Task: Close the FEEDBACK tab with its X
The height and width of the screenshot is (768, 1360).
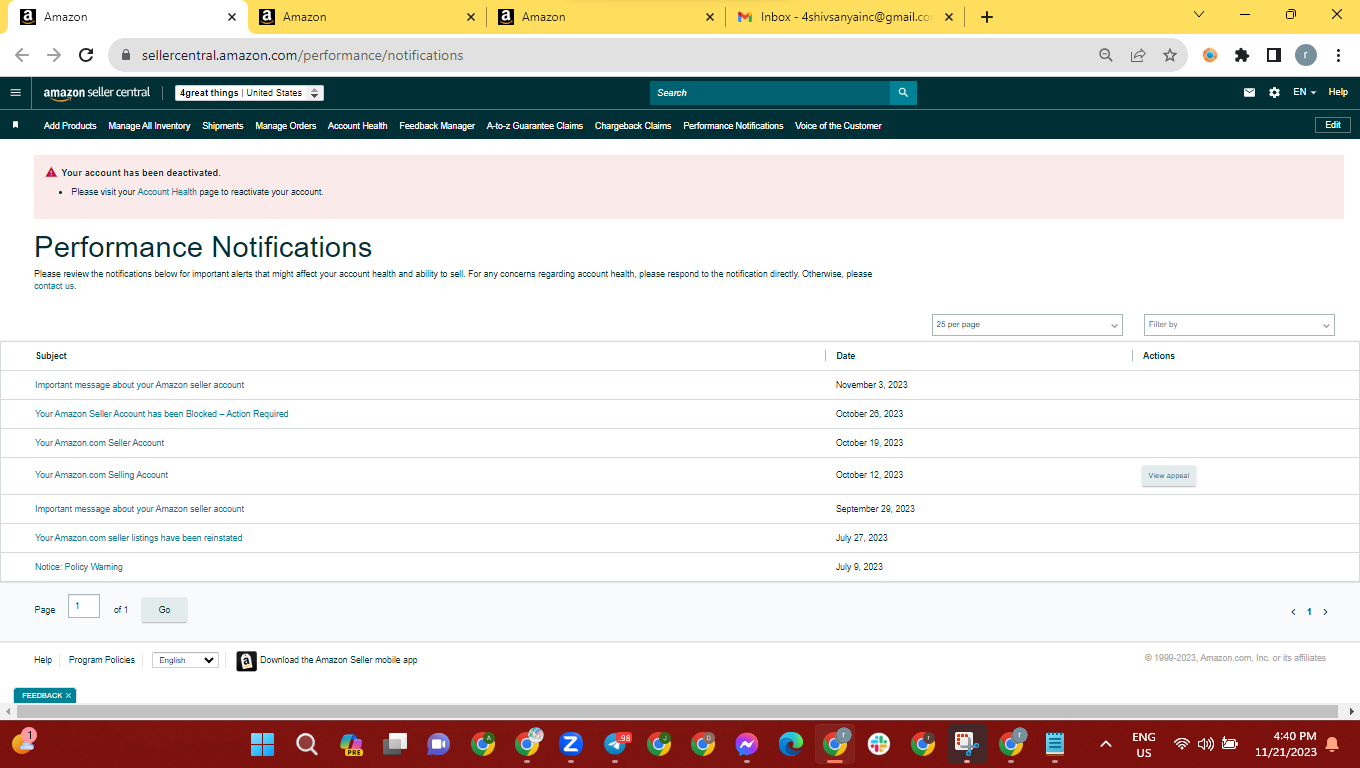Action: [69, 695]
